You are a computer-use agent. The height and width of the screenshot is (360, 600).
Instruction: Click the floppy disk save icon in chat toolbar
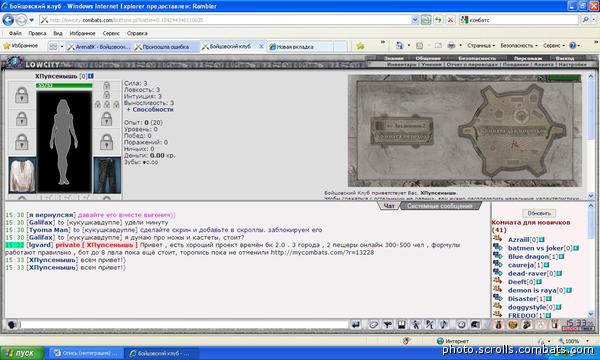click(401, 325)
